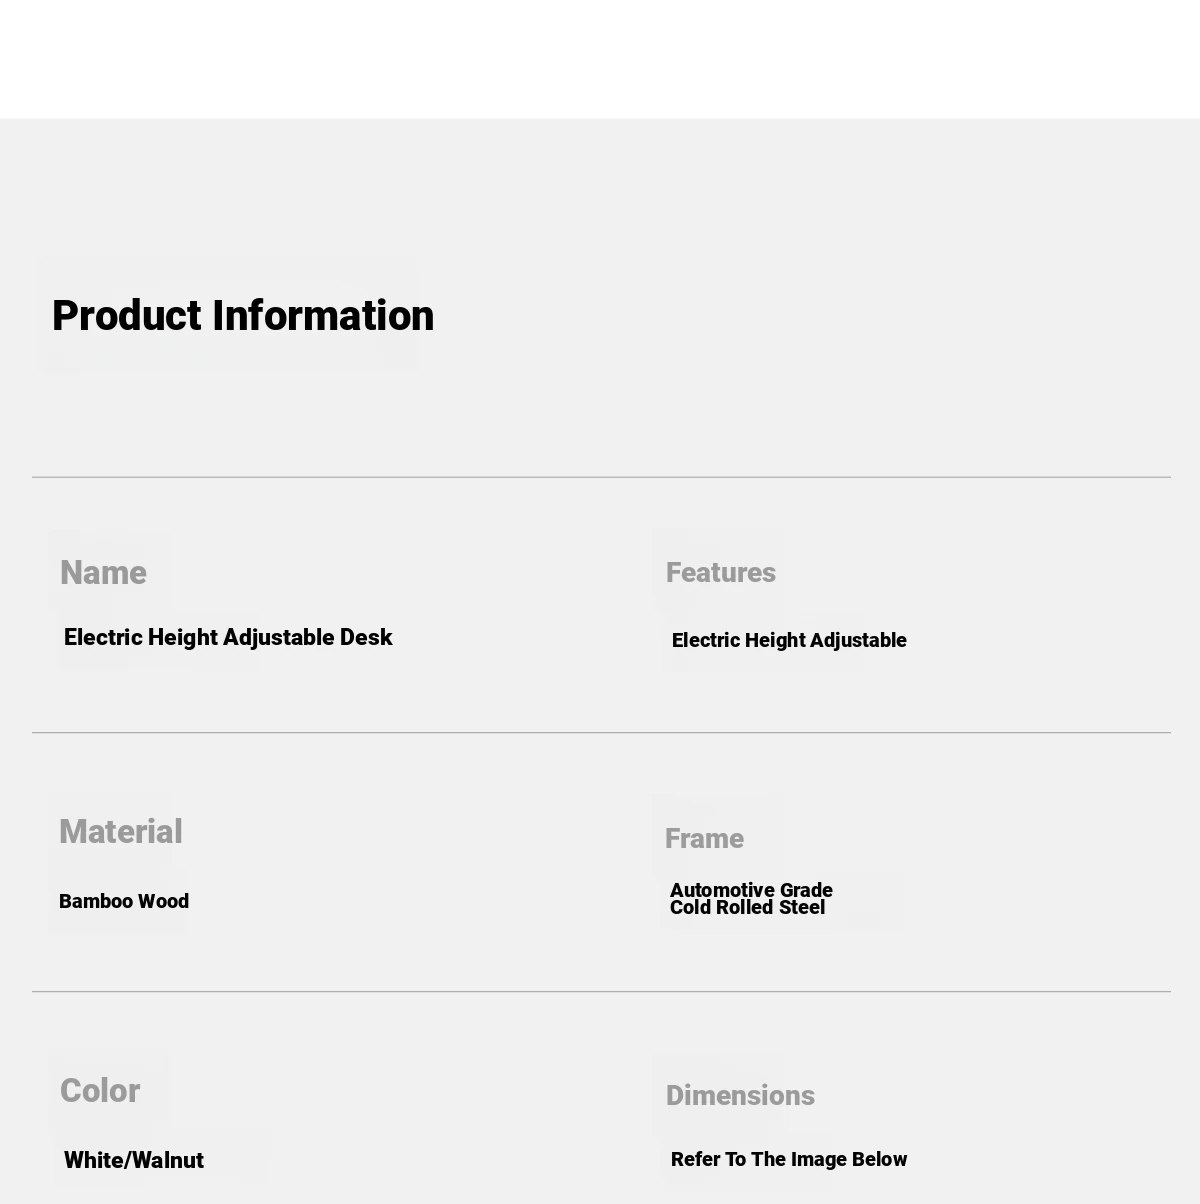
Task: Click the divider line above the Name row
Action: pos(600,477)
